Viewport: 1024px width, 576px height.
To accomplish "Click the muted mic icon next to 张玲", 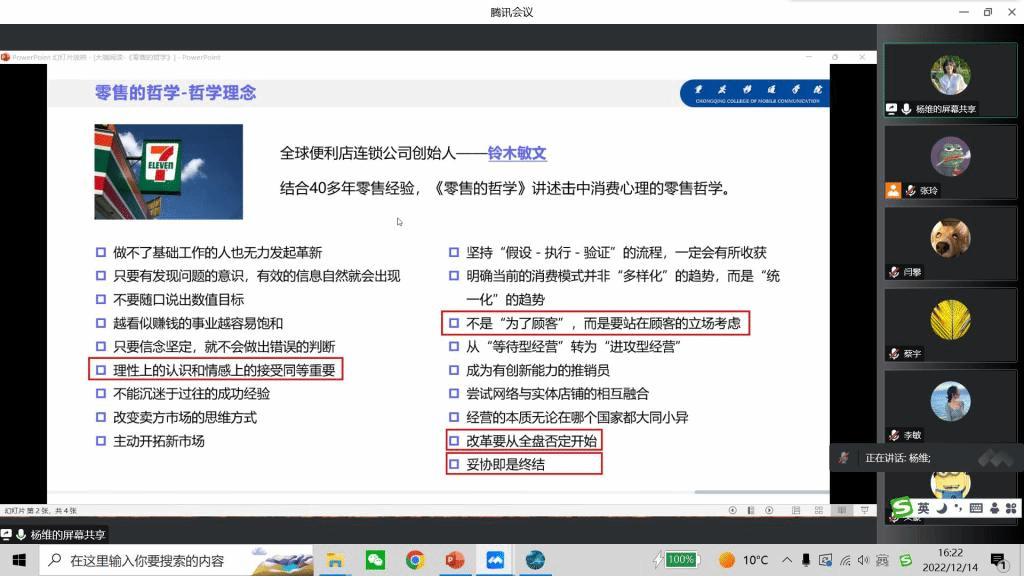I will [x=911, y=190].
